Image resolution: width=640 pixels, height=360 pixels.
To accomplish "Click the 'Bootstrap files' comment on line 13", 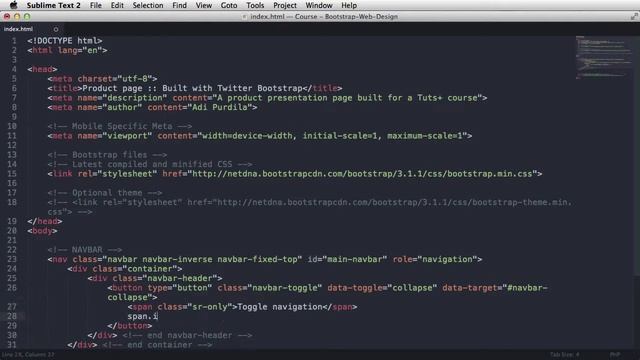I will 107,155.
